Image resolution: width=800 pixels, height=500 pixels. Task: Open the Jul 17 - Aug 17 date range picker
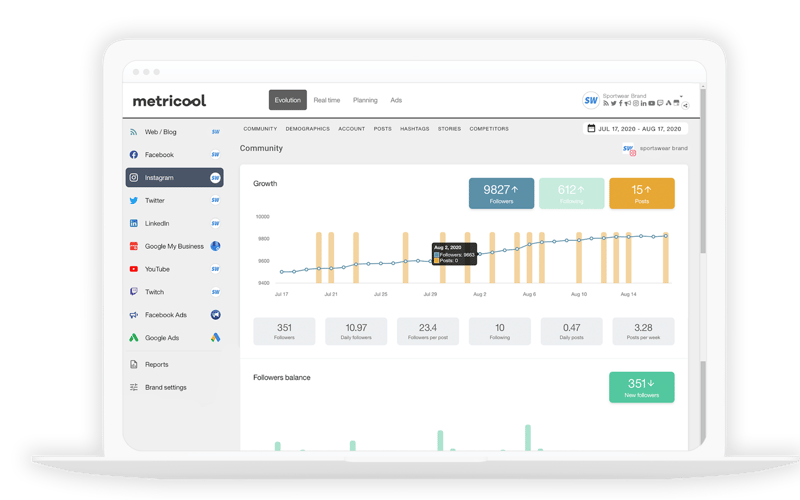tap(635, 129)
